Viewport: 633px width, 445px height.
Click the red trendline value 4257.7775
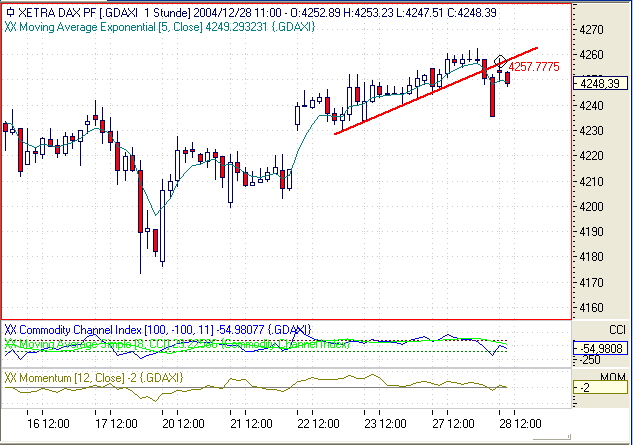click(534, 67)
